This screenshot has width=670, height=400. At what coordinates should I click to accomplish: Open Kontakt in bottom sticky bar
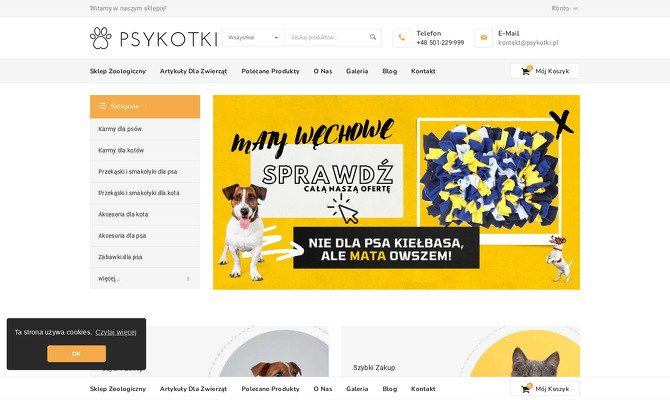point(423,389)
